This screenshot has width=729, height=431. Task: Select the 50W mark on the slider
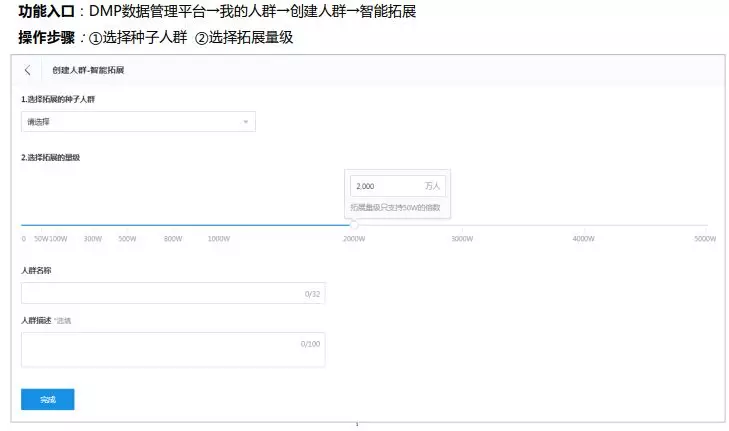click(41, 239)
